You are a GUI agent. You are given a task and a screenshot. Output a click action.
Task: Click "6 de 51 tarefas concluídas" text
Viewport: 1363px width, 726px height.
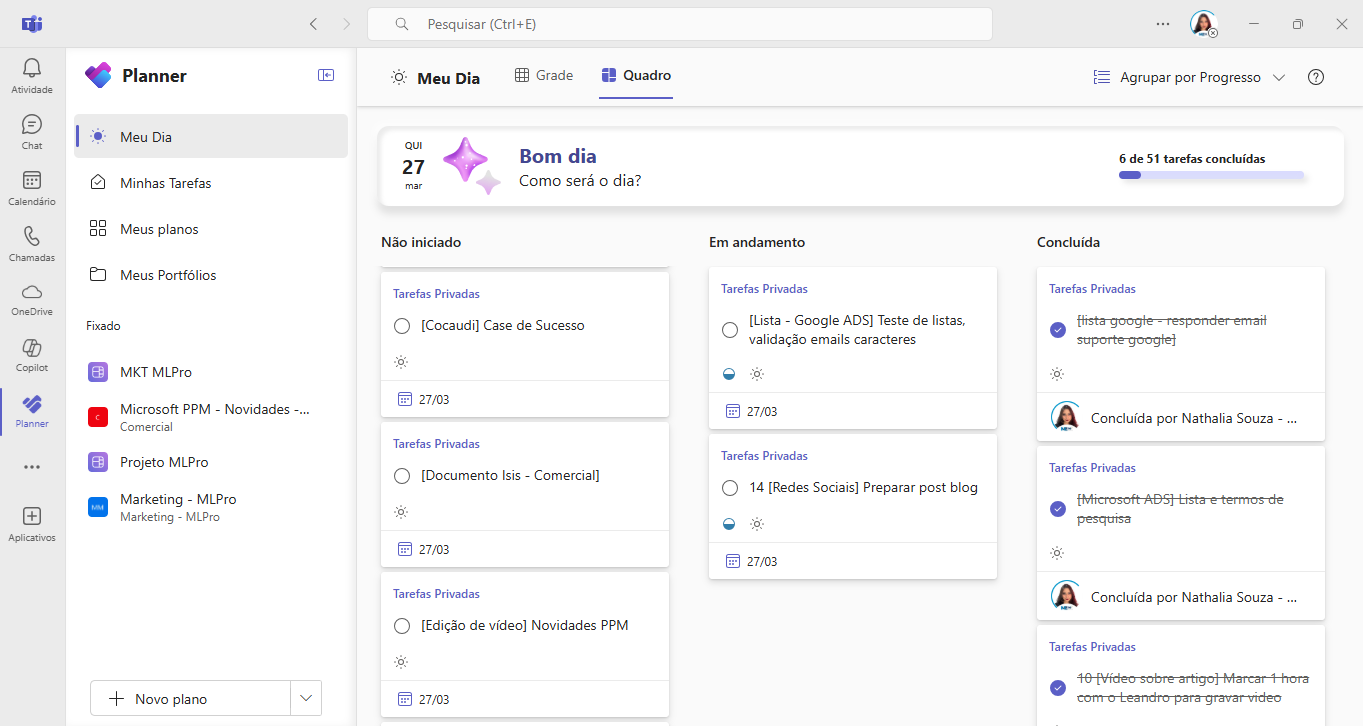tap(1192, 158)
